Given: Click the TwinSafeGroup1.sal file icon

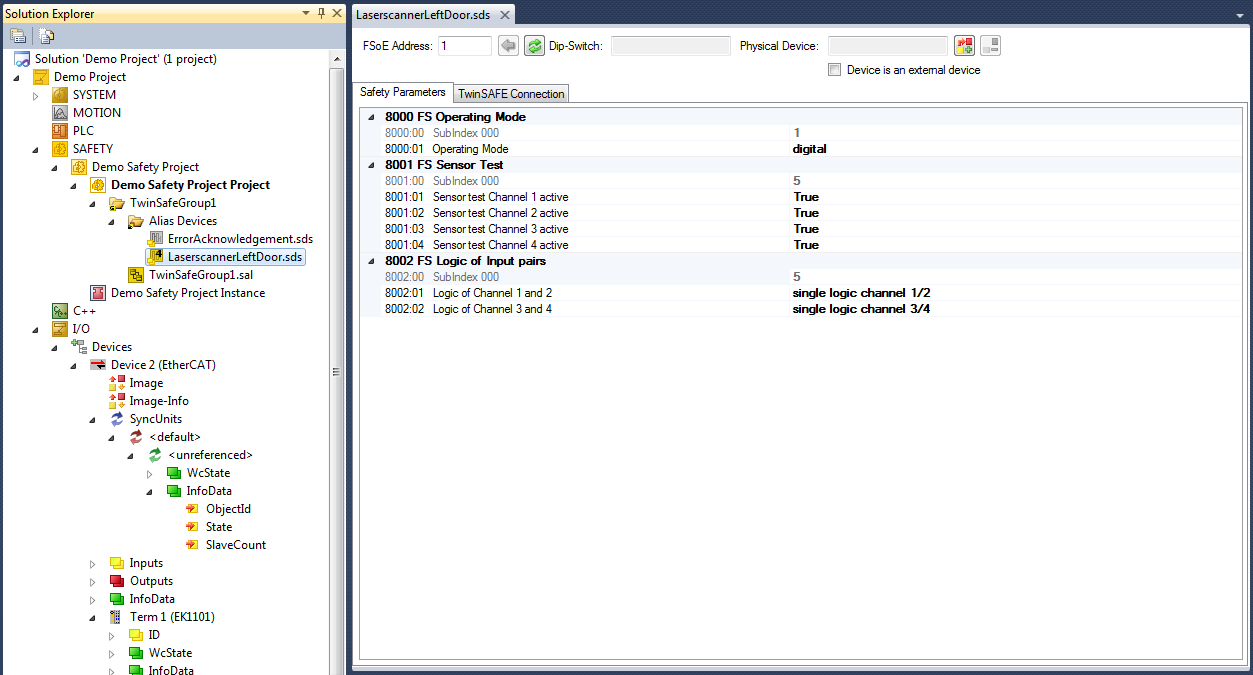Looking at the screenshot, I should click(136, 275).
